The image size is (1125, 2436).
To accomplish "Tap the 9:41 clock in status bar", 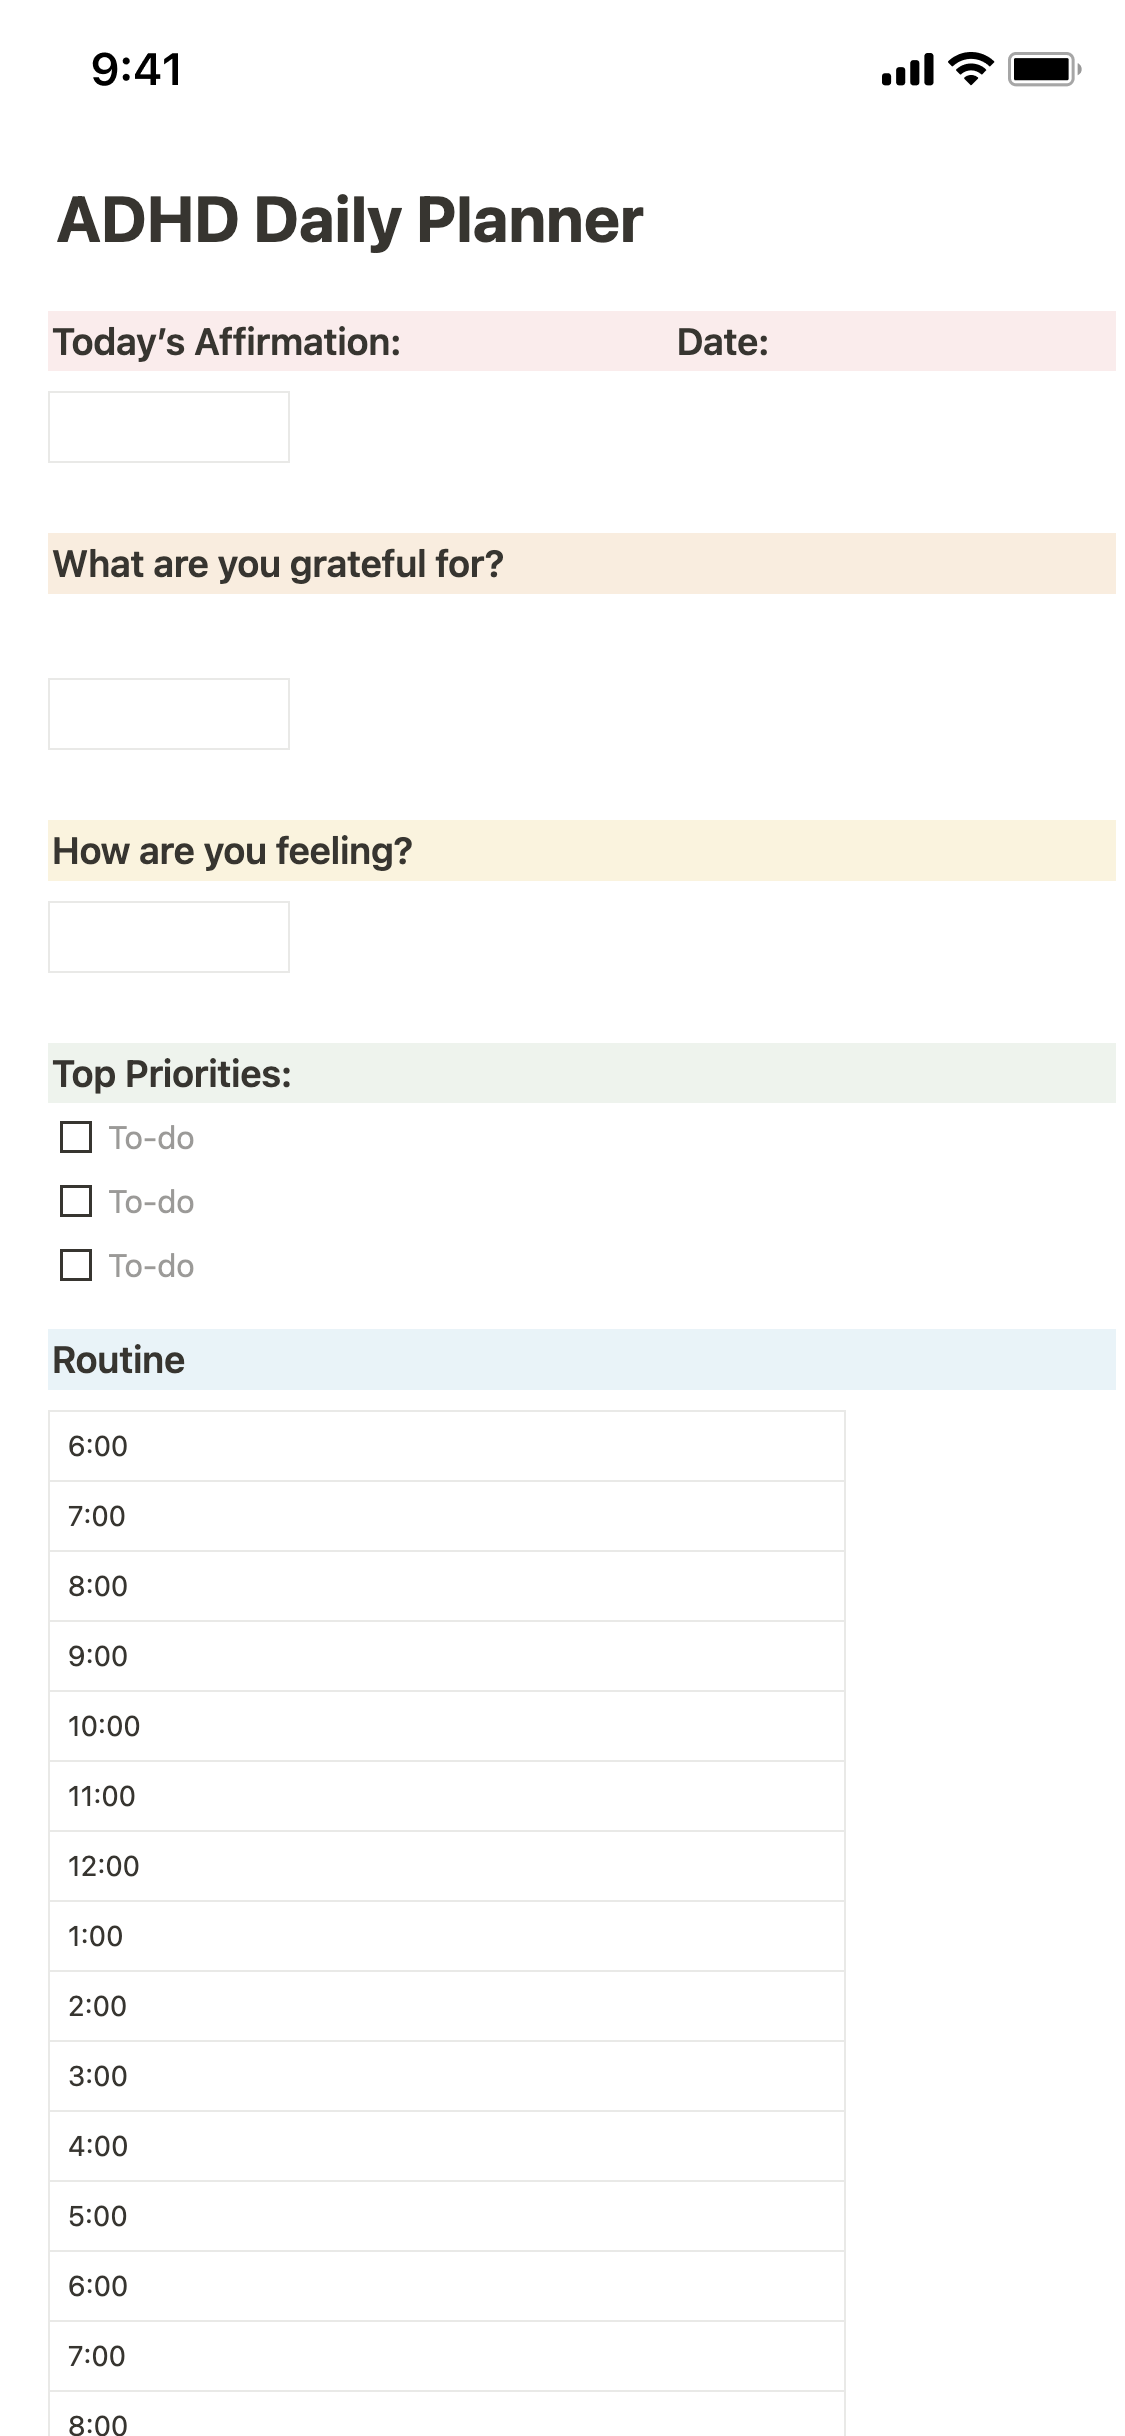I will [x=137, y=69].
